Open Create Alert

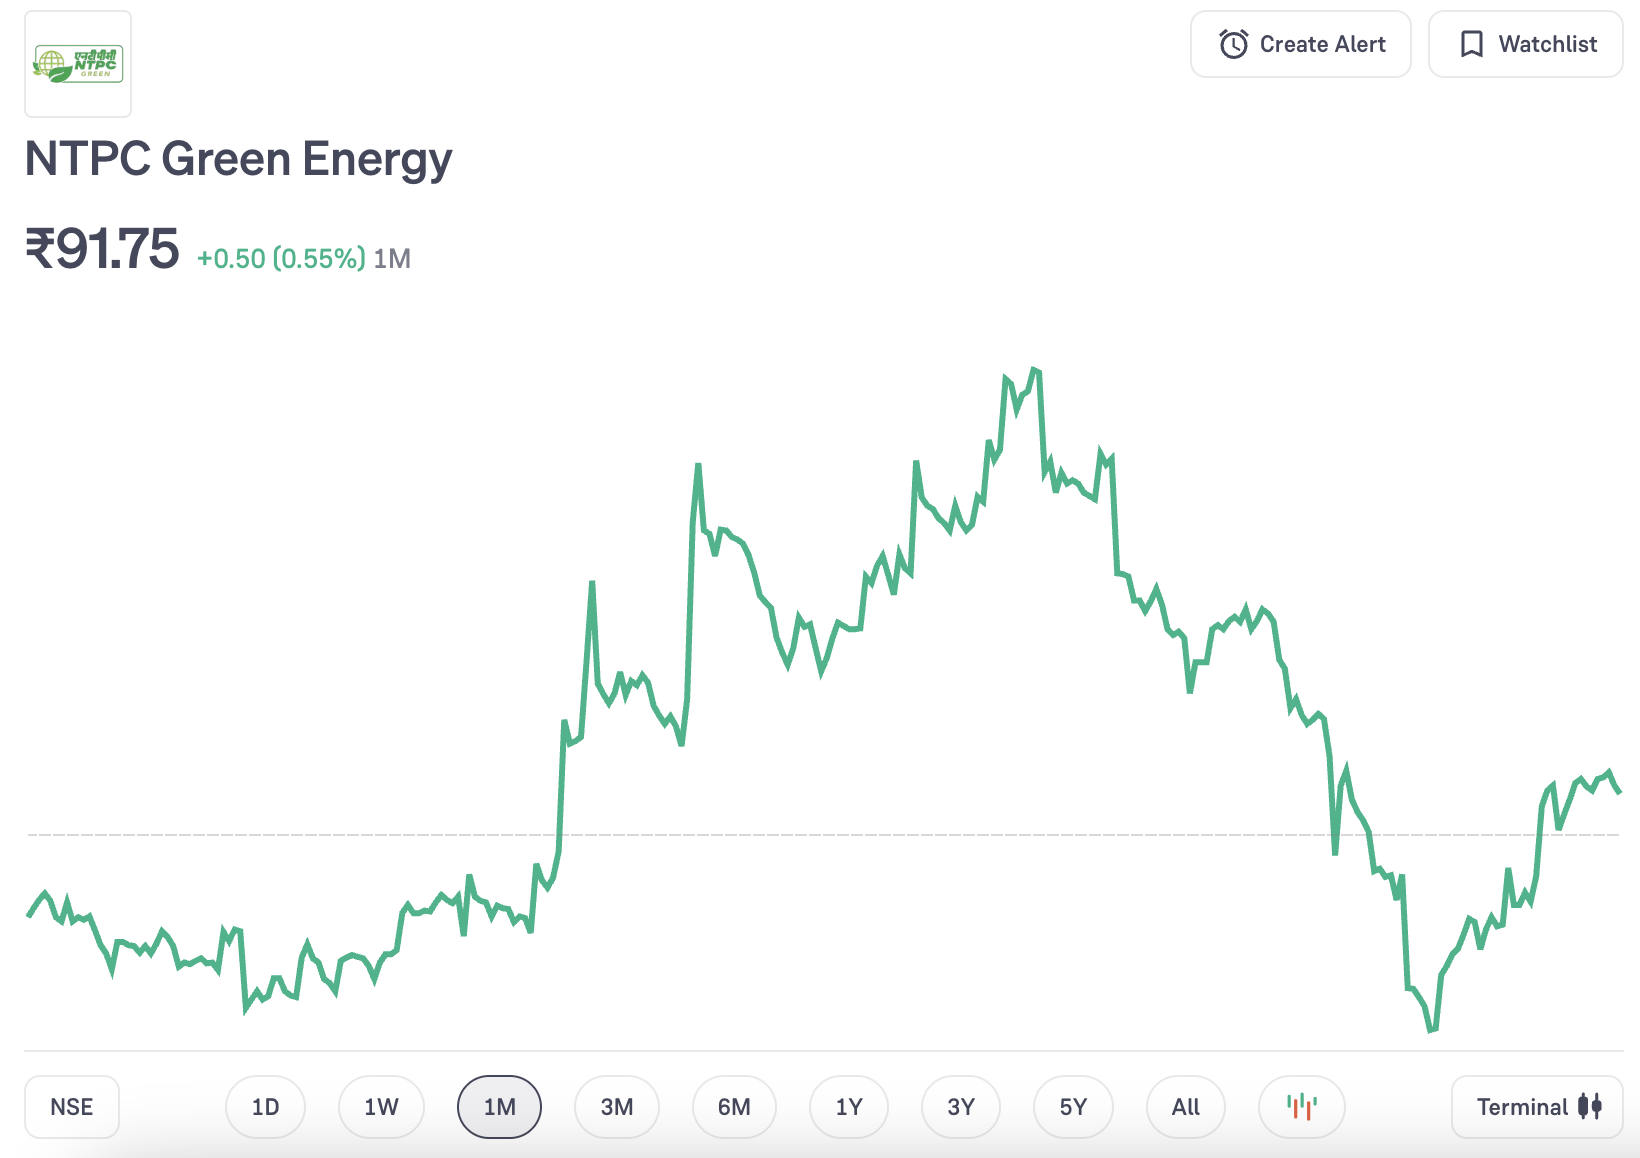[1300, 44]
